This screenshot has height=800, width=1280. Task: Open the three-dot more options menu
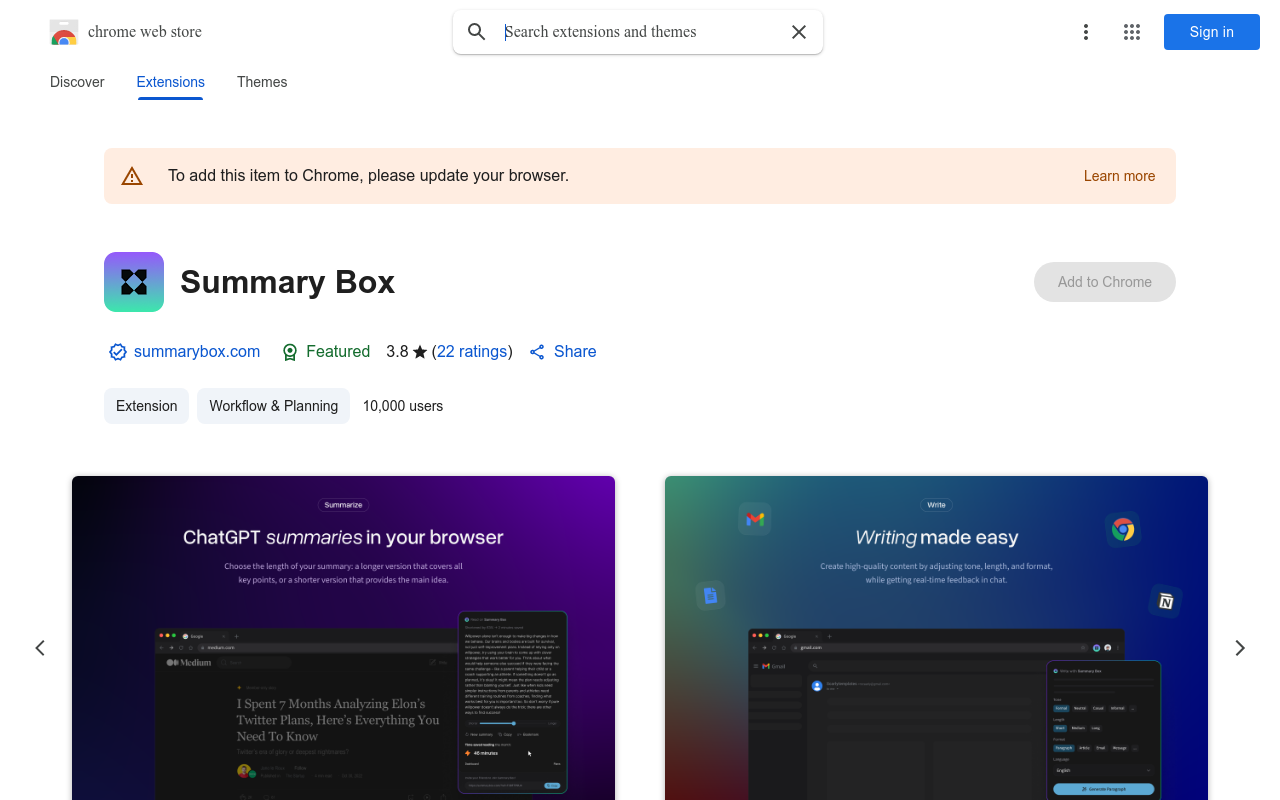1085,32
